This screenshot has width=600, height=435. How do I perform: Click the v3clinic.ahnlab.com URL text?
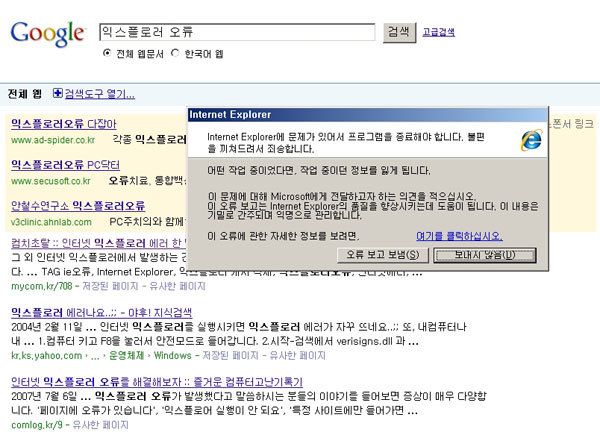pos(51,222)
